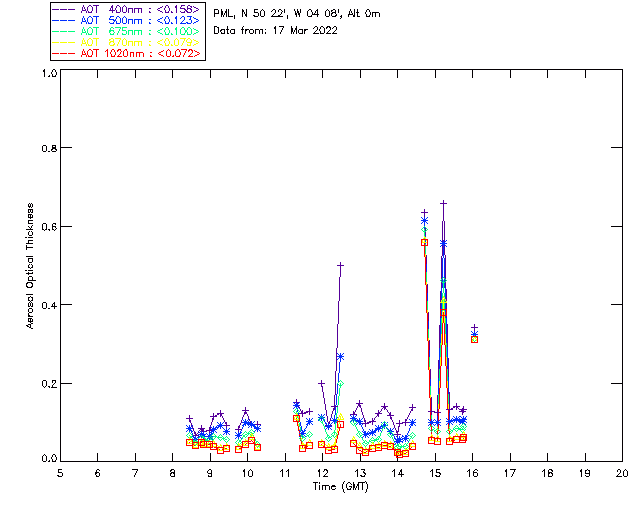The height and width of the screenshot is (512, 640).
Task: Click y-axis tick label 0.4
Action: [x=49, y=305]
